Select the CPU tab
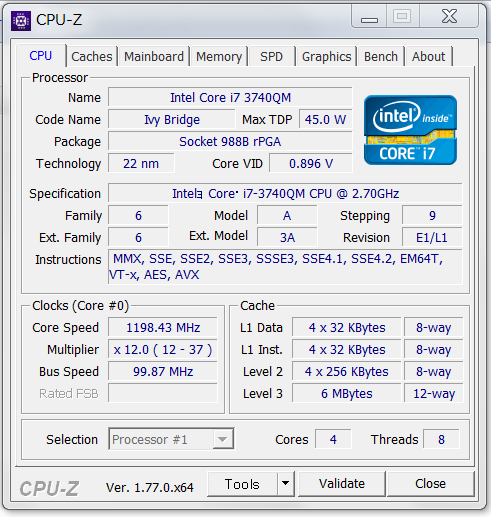This screenshot has height=517, width=491. coord(41,55)
